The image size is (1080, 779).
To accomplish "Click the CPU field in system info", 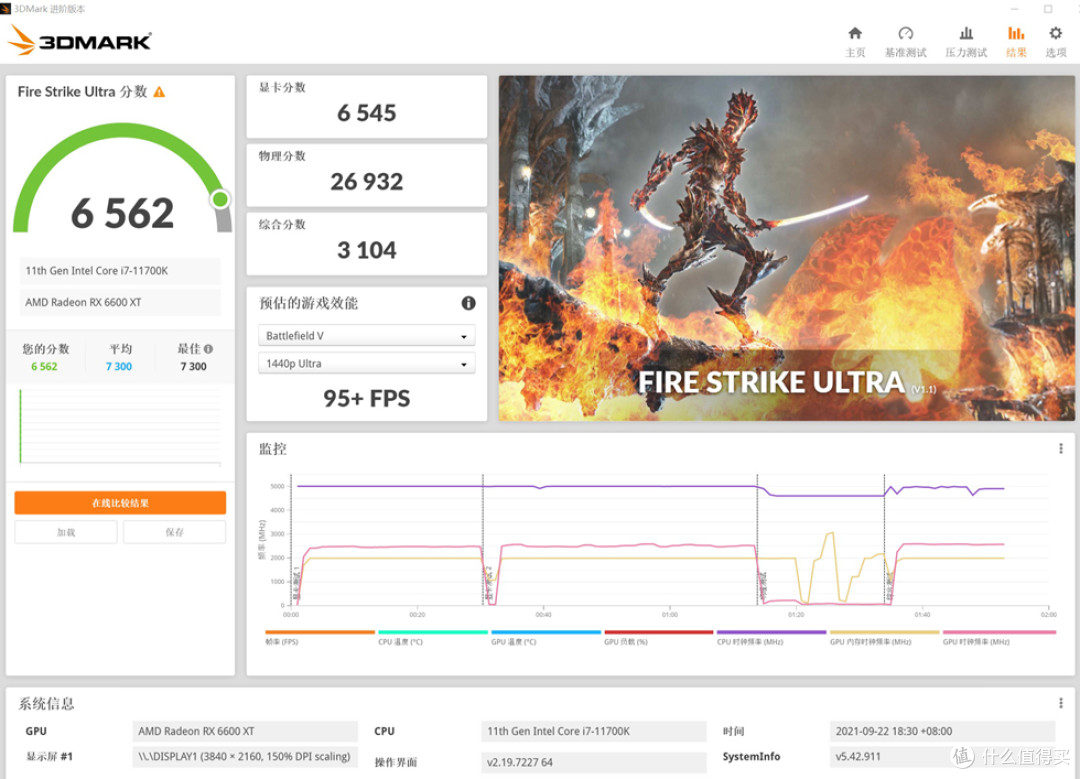I will [594, 731].
